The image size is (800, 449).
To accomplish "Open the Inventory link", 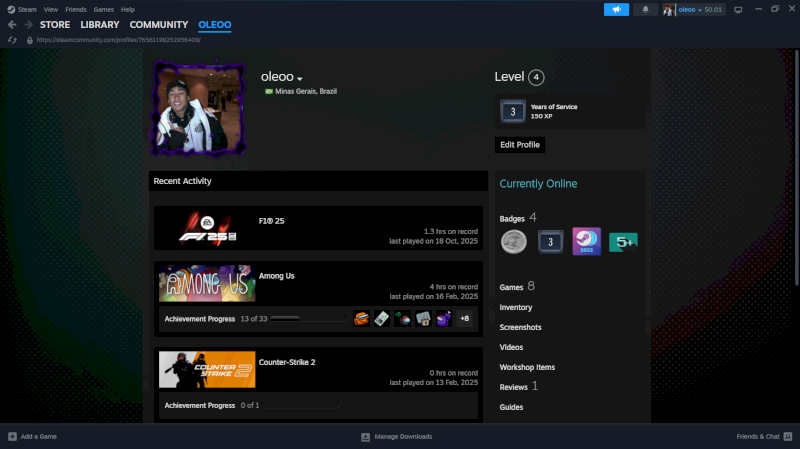I will point(516,307).
